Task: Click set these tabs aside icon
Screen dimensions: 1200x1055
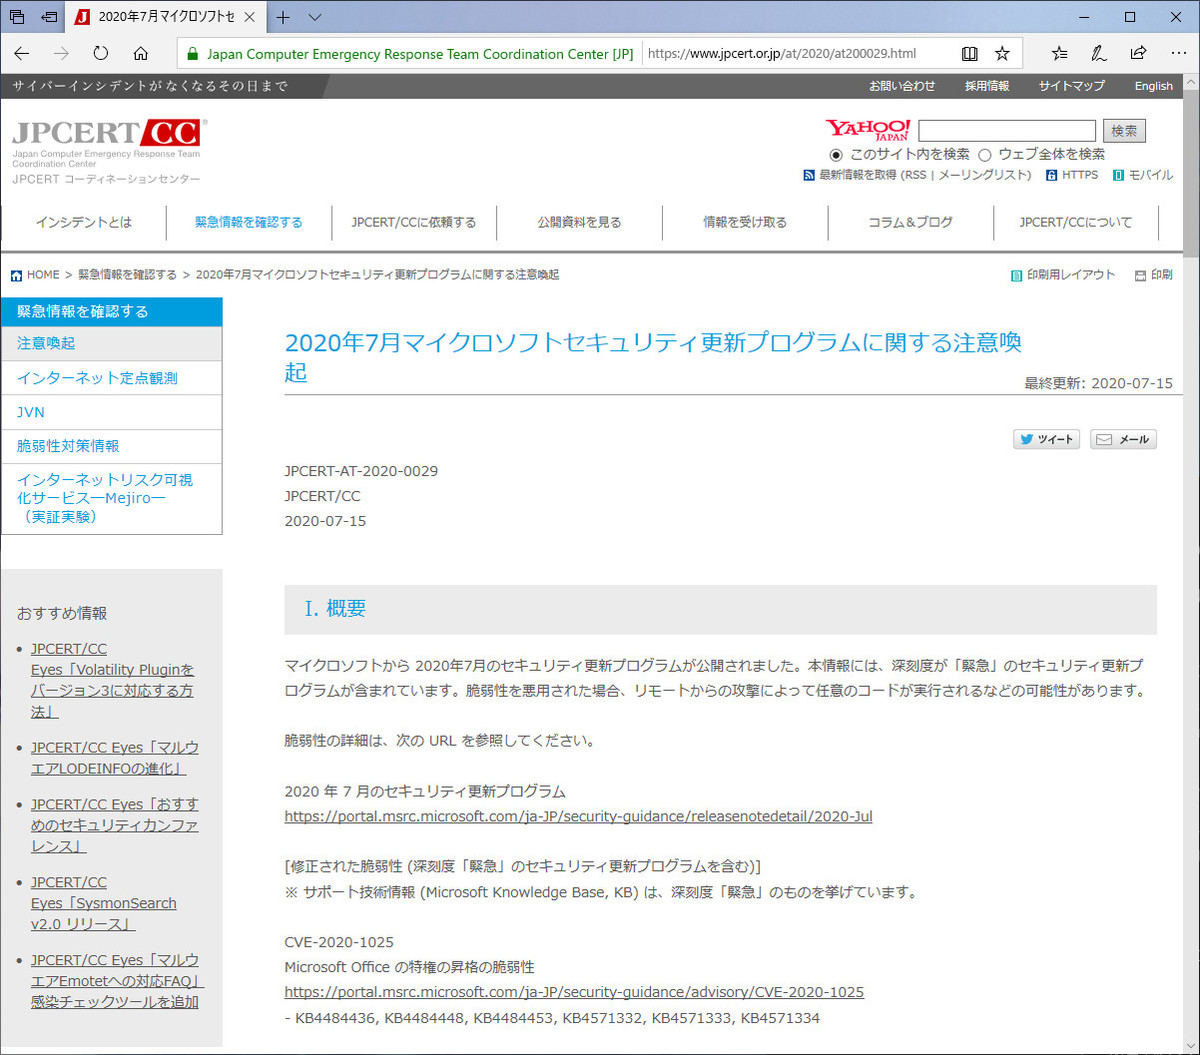Action: pos(49,17)
